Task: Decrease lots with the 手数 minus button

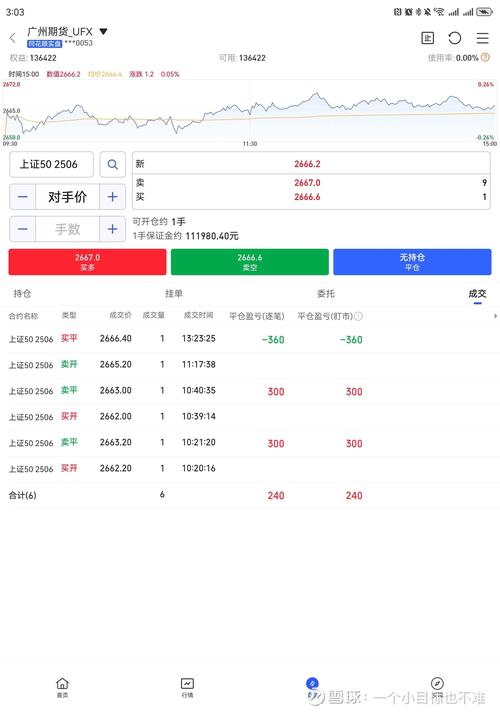Action: pyautogui.click(x=23, y=229)
